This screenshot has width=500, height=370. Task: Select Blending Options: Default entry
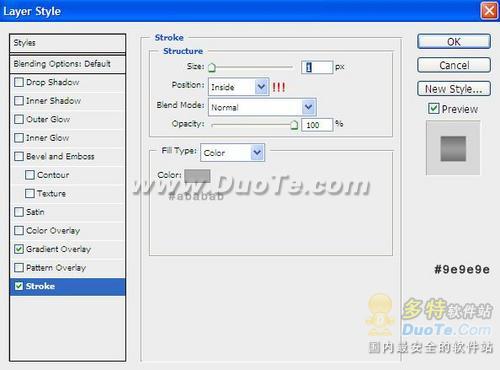click(68, 64)
